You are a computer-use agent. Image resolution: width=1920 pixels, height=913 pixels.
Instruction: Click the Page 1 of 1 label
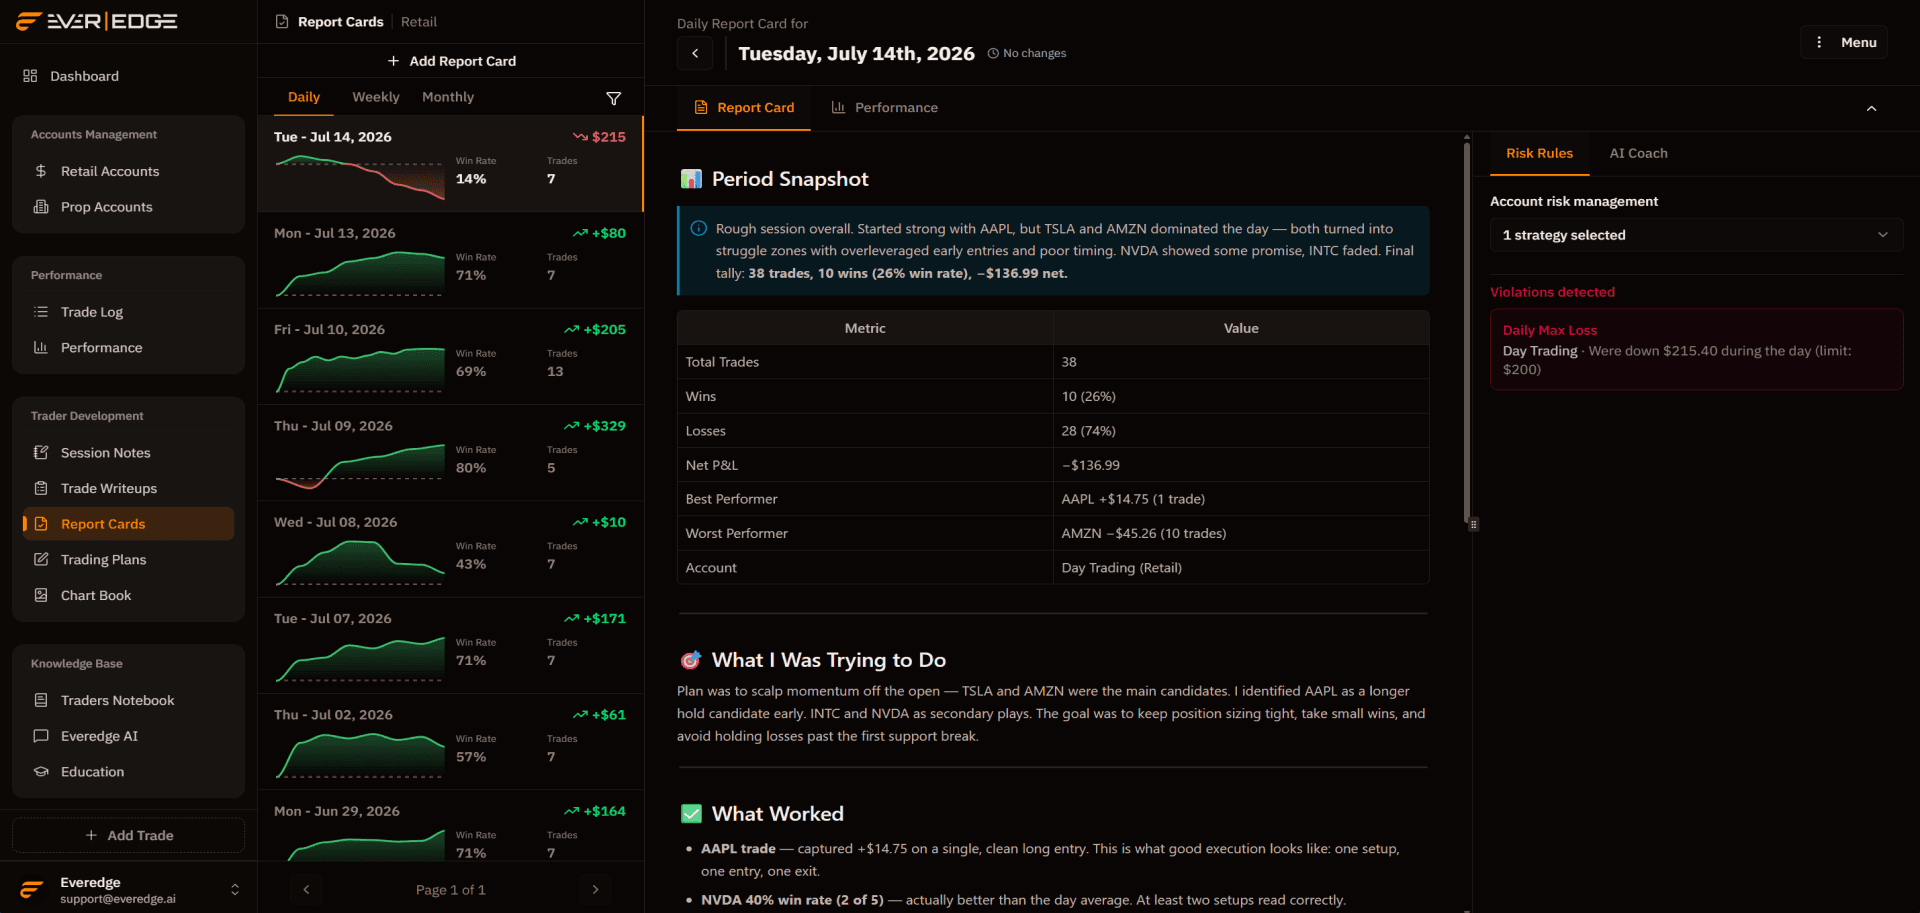point(451,890)
